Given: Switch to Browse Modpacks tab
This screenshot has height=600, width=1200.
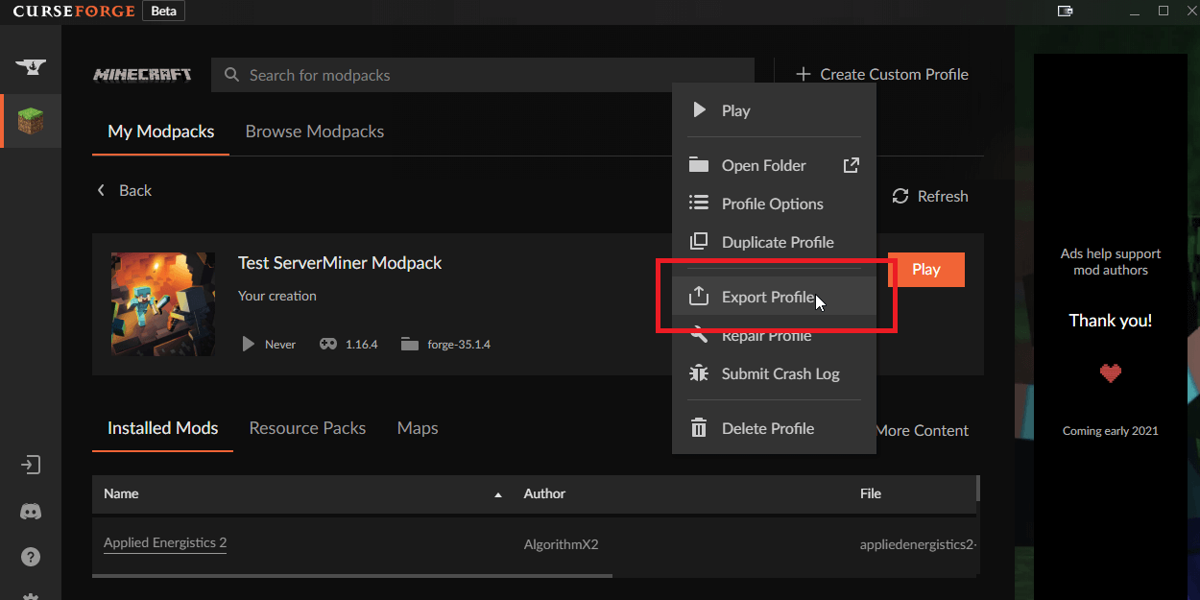Looking at the screenshot, I should click(x=315, y=131).
